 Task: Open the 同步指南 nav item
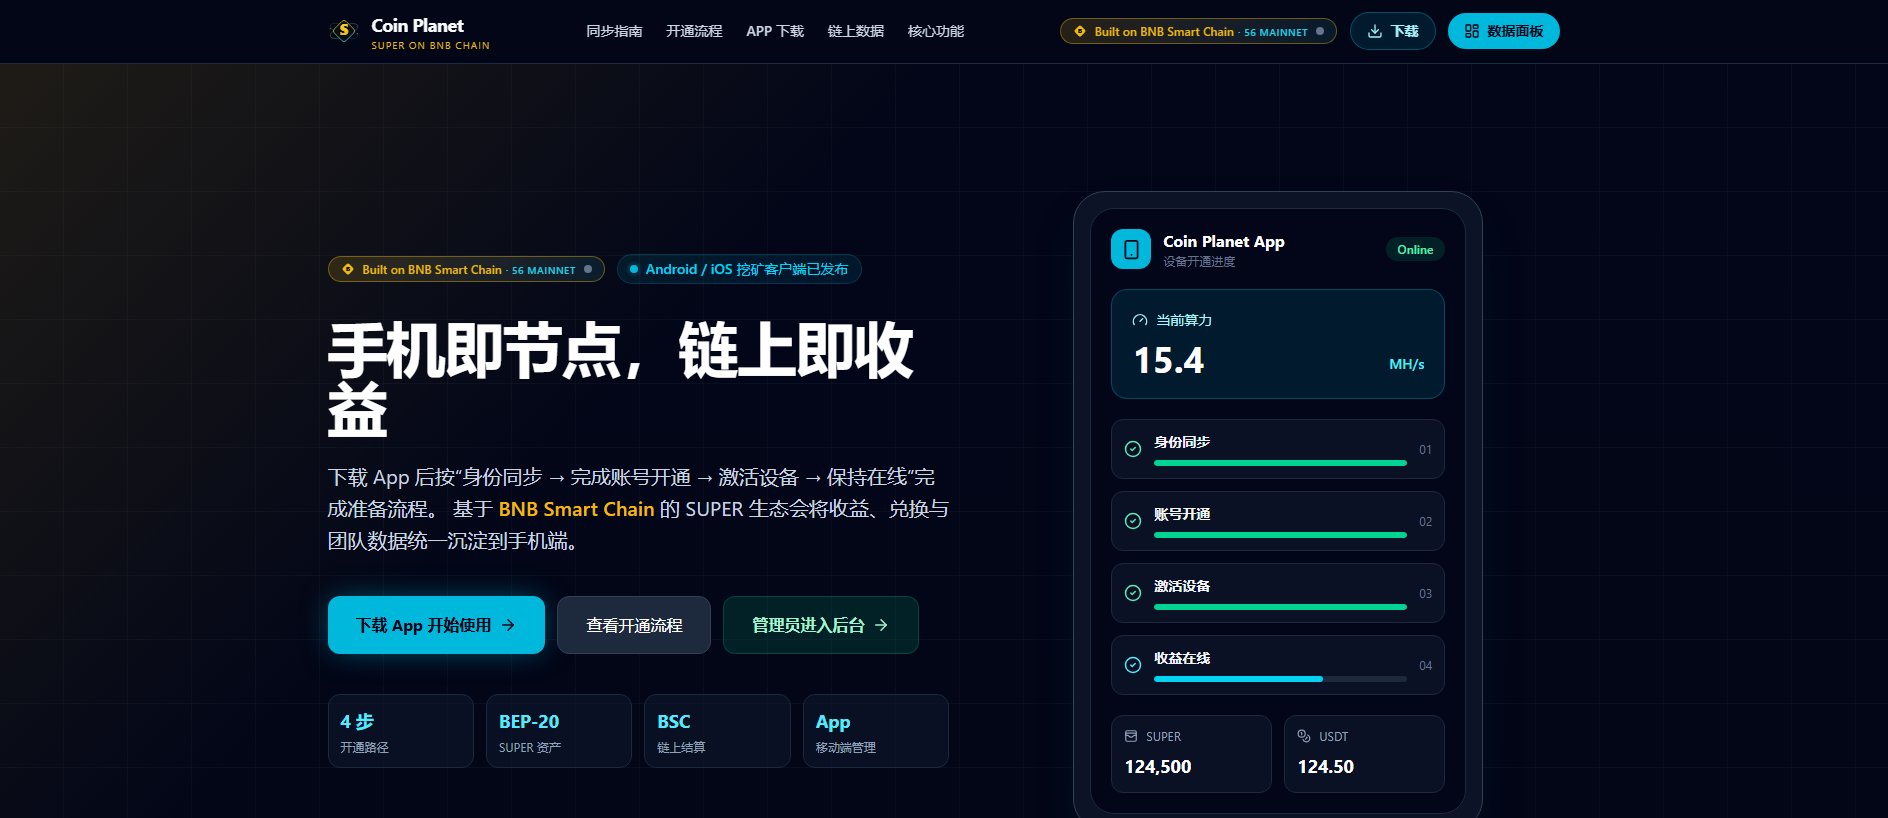[614, 31]
